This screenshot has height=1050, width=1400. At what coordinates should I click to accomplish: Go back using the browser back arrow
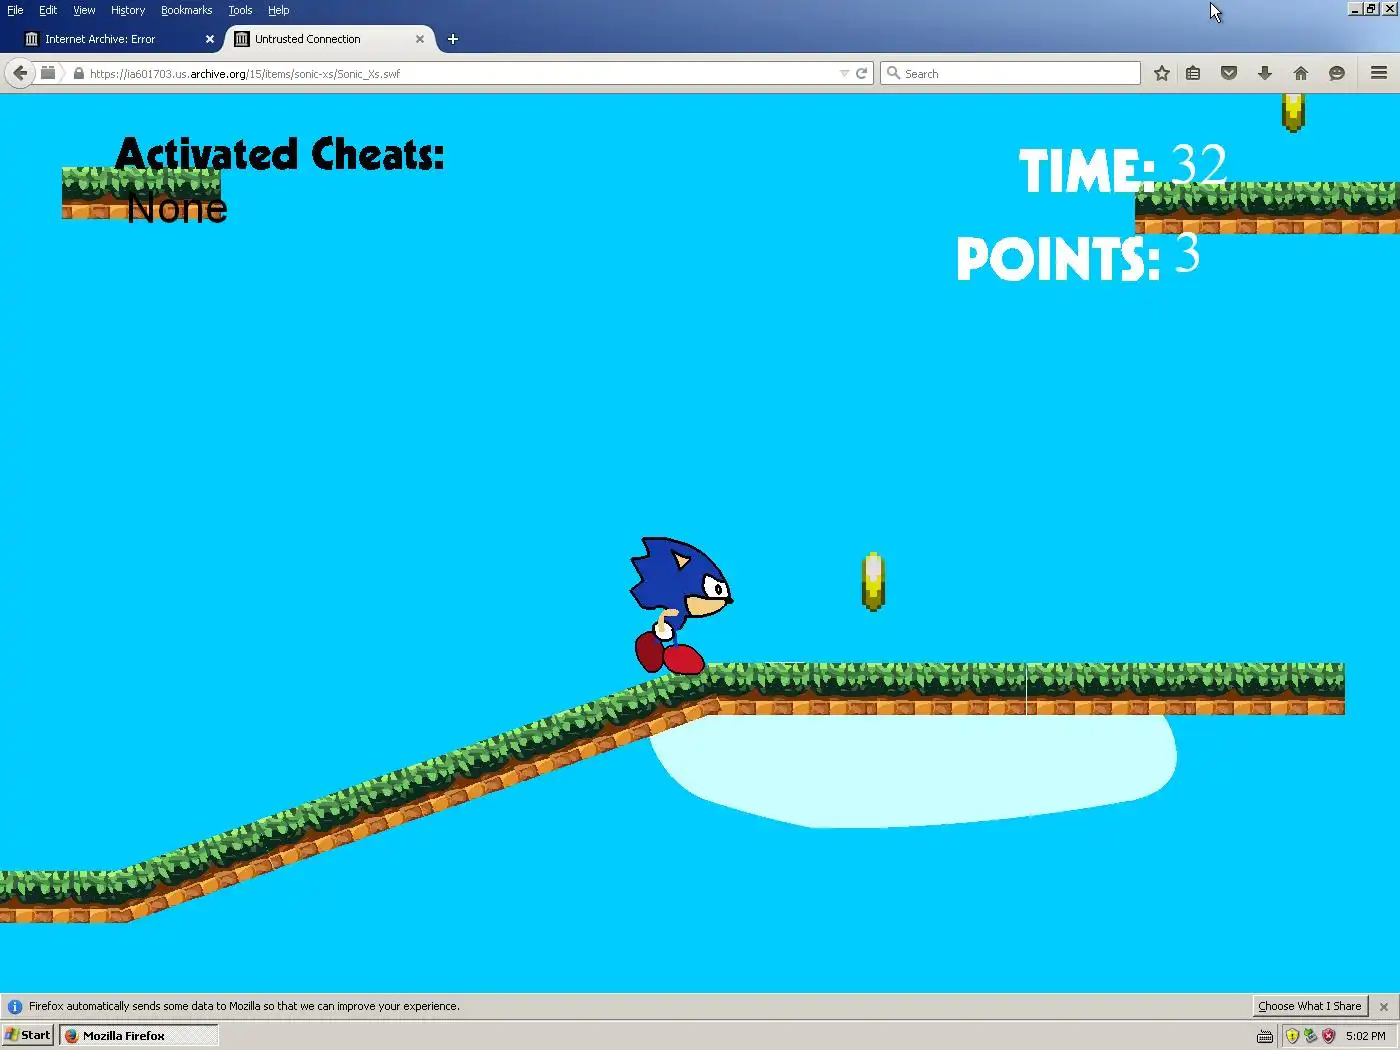(x=20, y=73)
